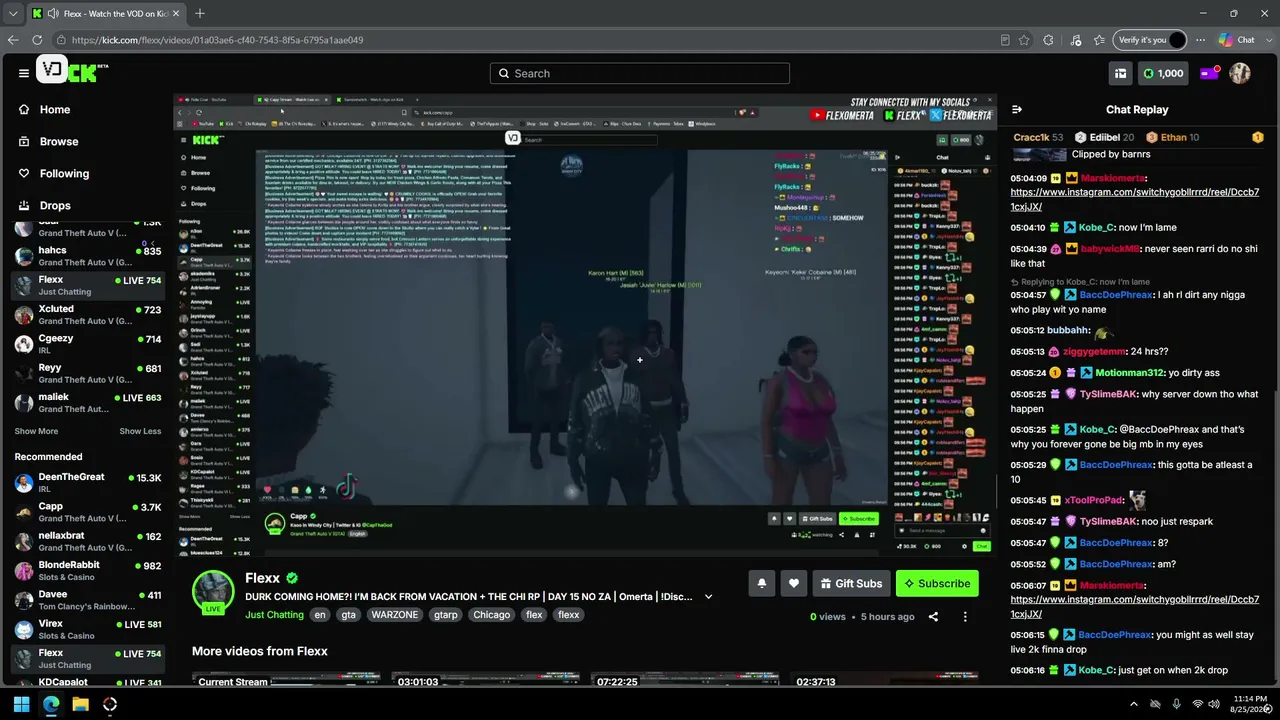1280x720 pixels.
Task: Click the Flexx streamer live avatar
Action: [213, 592]
